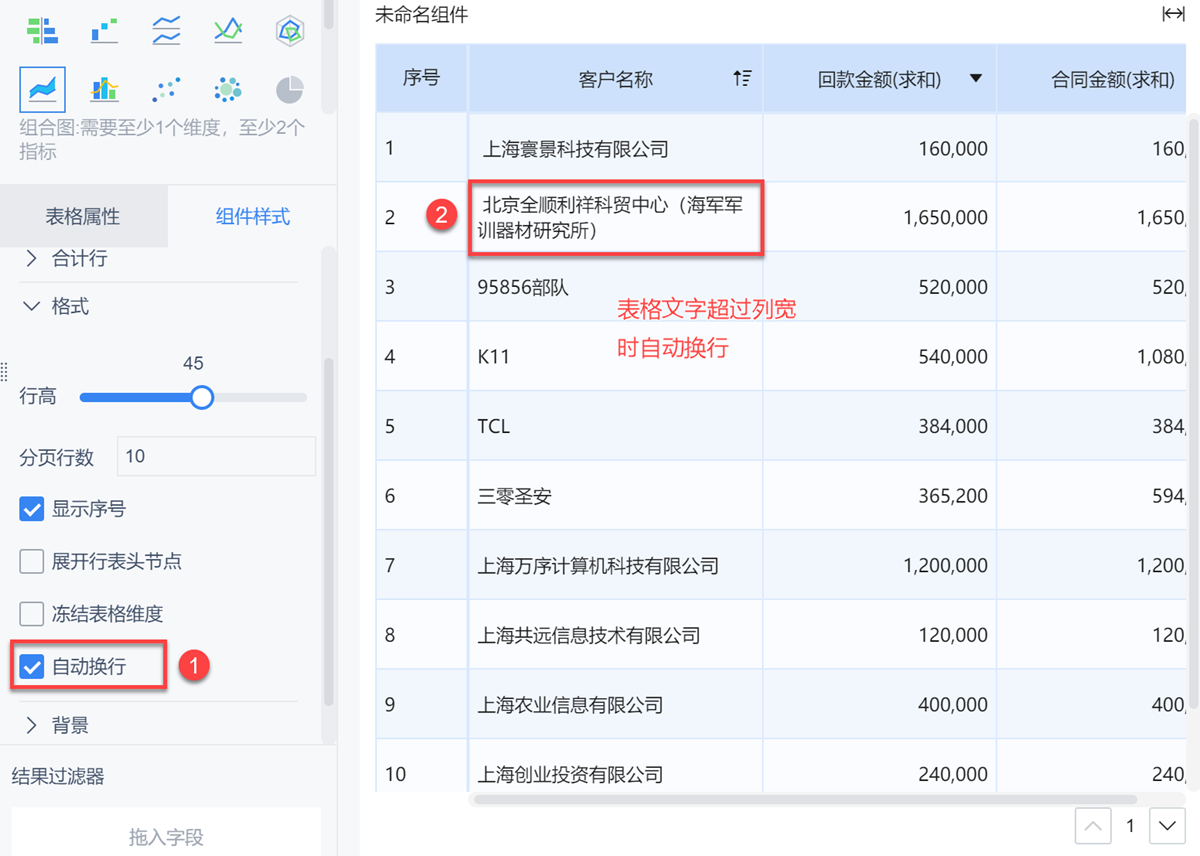Uncheck the 显示序号 checkbox
The image size is (1200, 856).
click(x=32, y=509)
